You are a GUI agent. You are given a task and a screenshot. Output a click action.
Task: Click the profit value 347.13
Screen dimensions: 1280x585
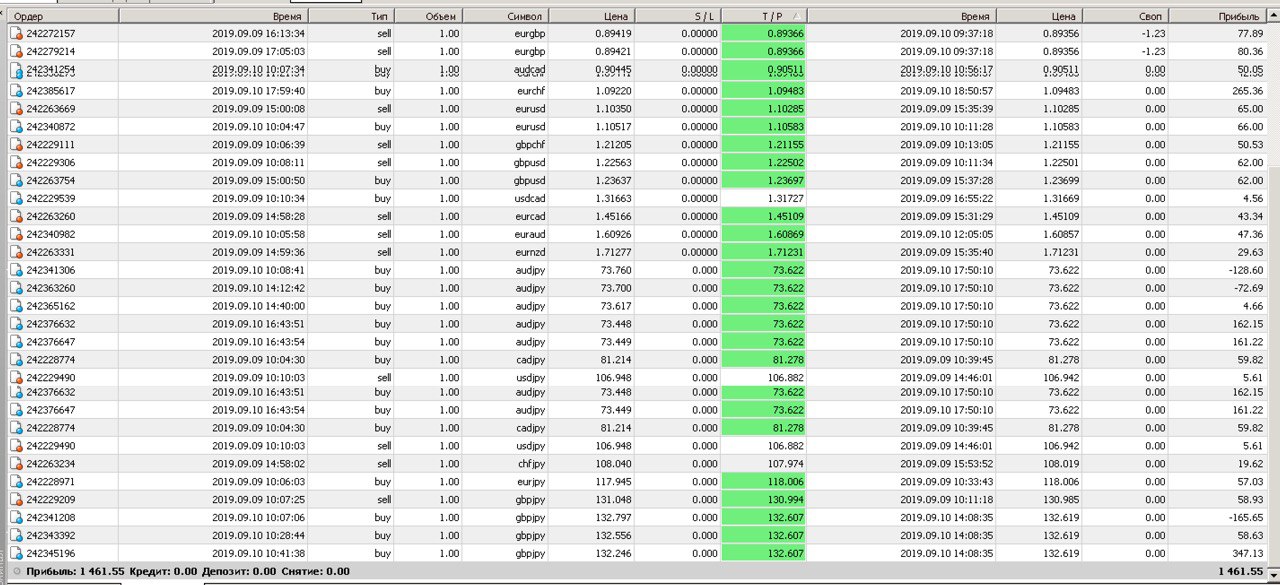(x=1246, y=554)
